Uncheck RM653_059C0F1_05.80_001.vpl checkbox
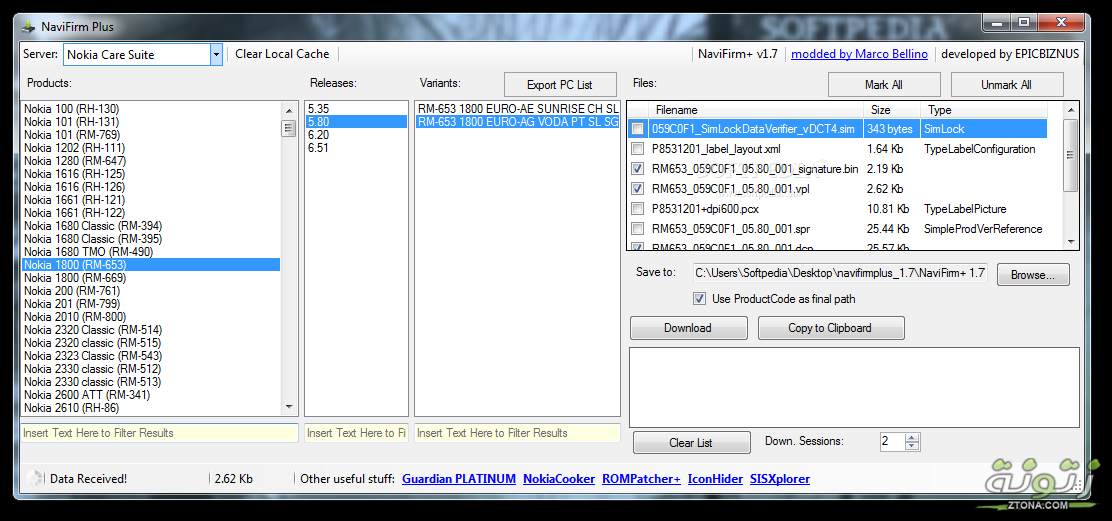 (638, 189)
